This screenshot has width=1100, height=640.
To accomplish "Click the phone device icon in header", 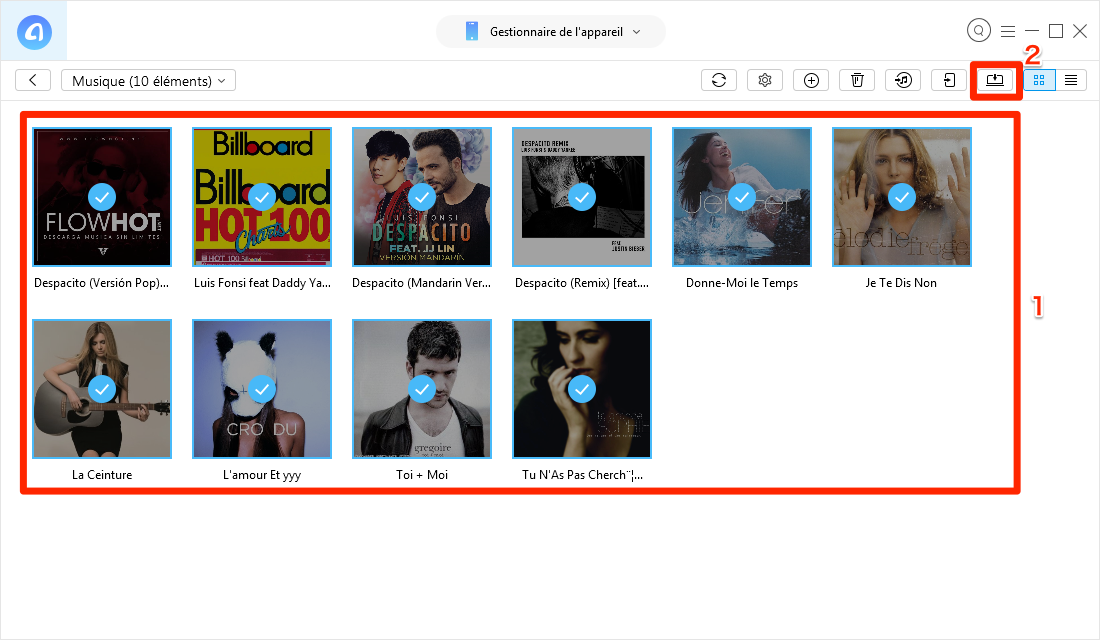I will pyautogui.click(x=472, y=32).
